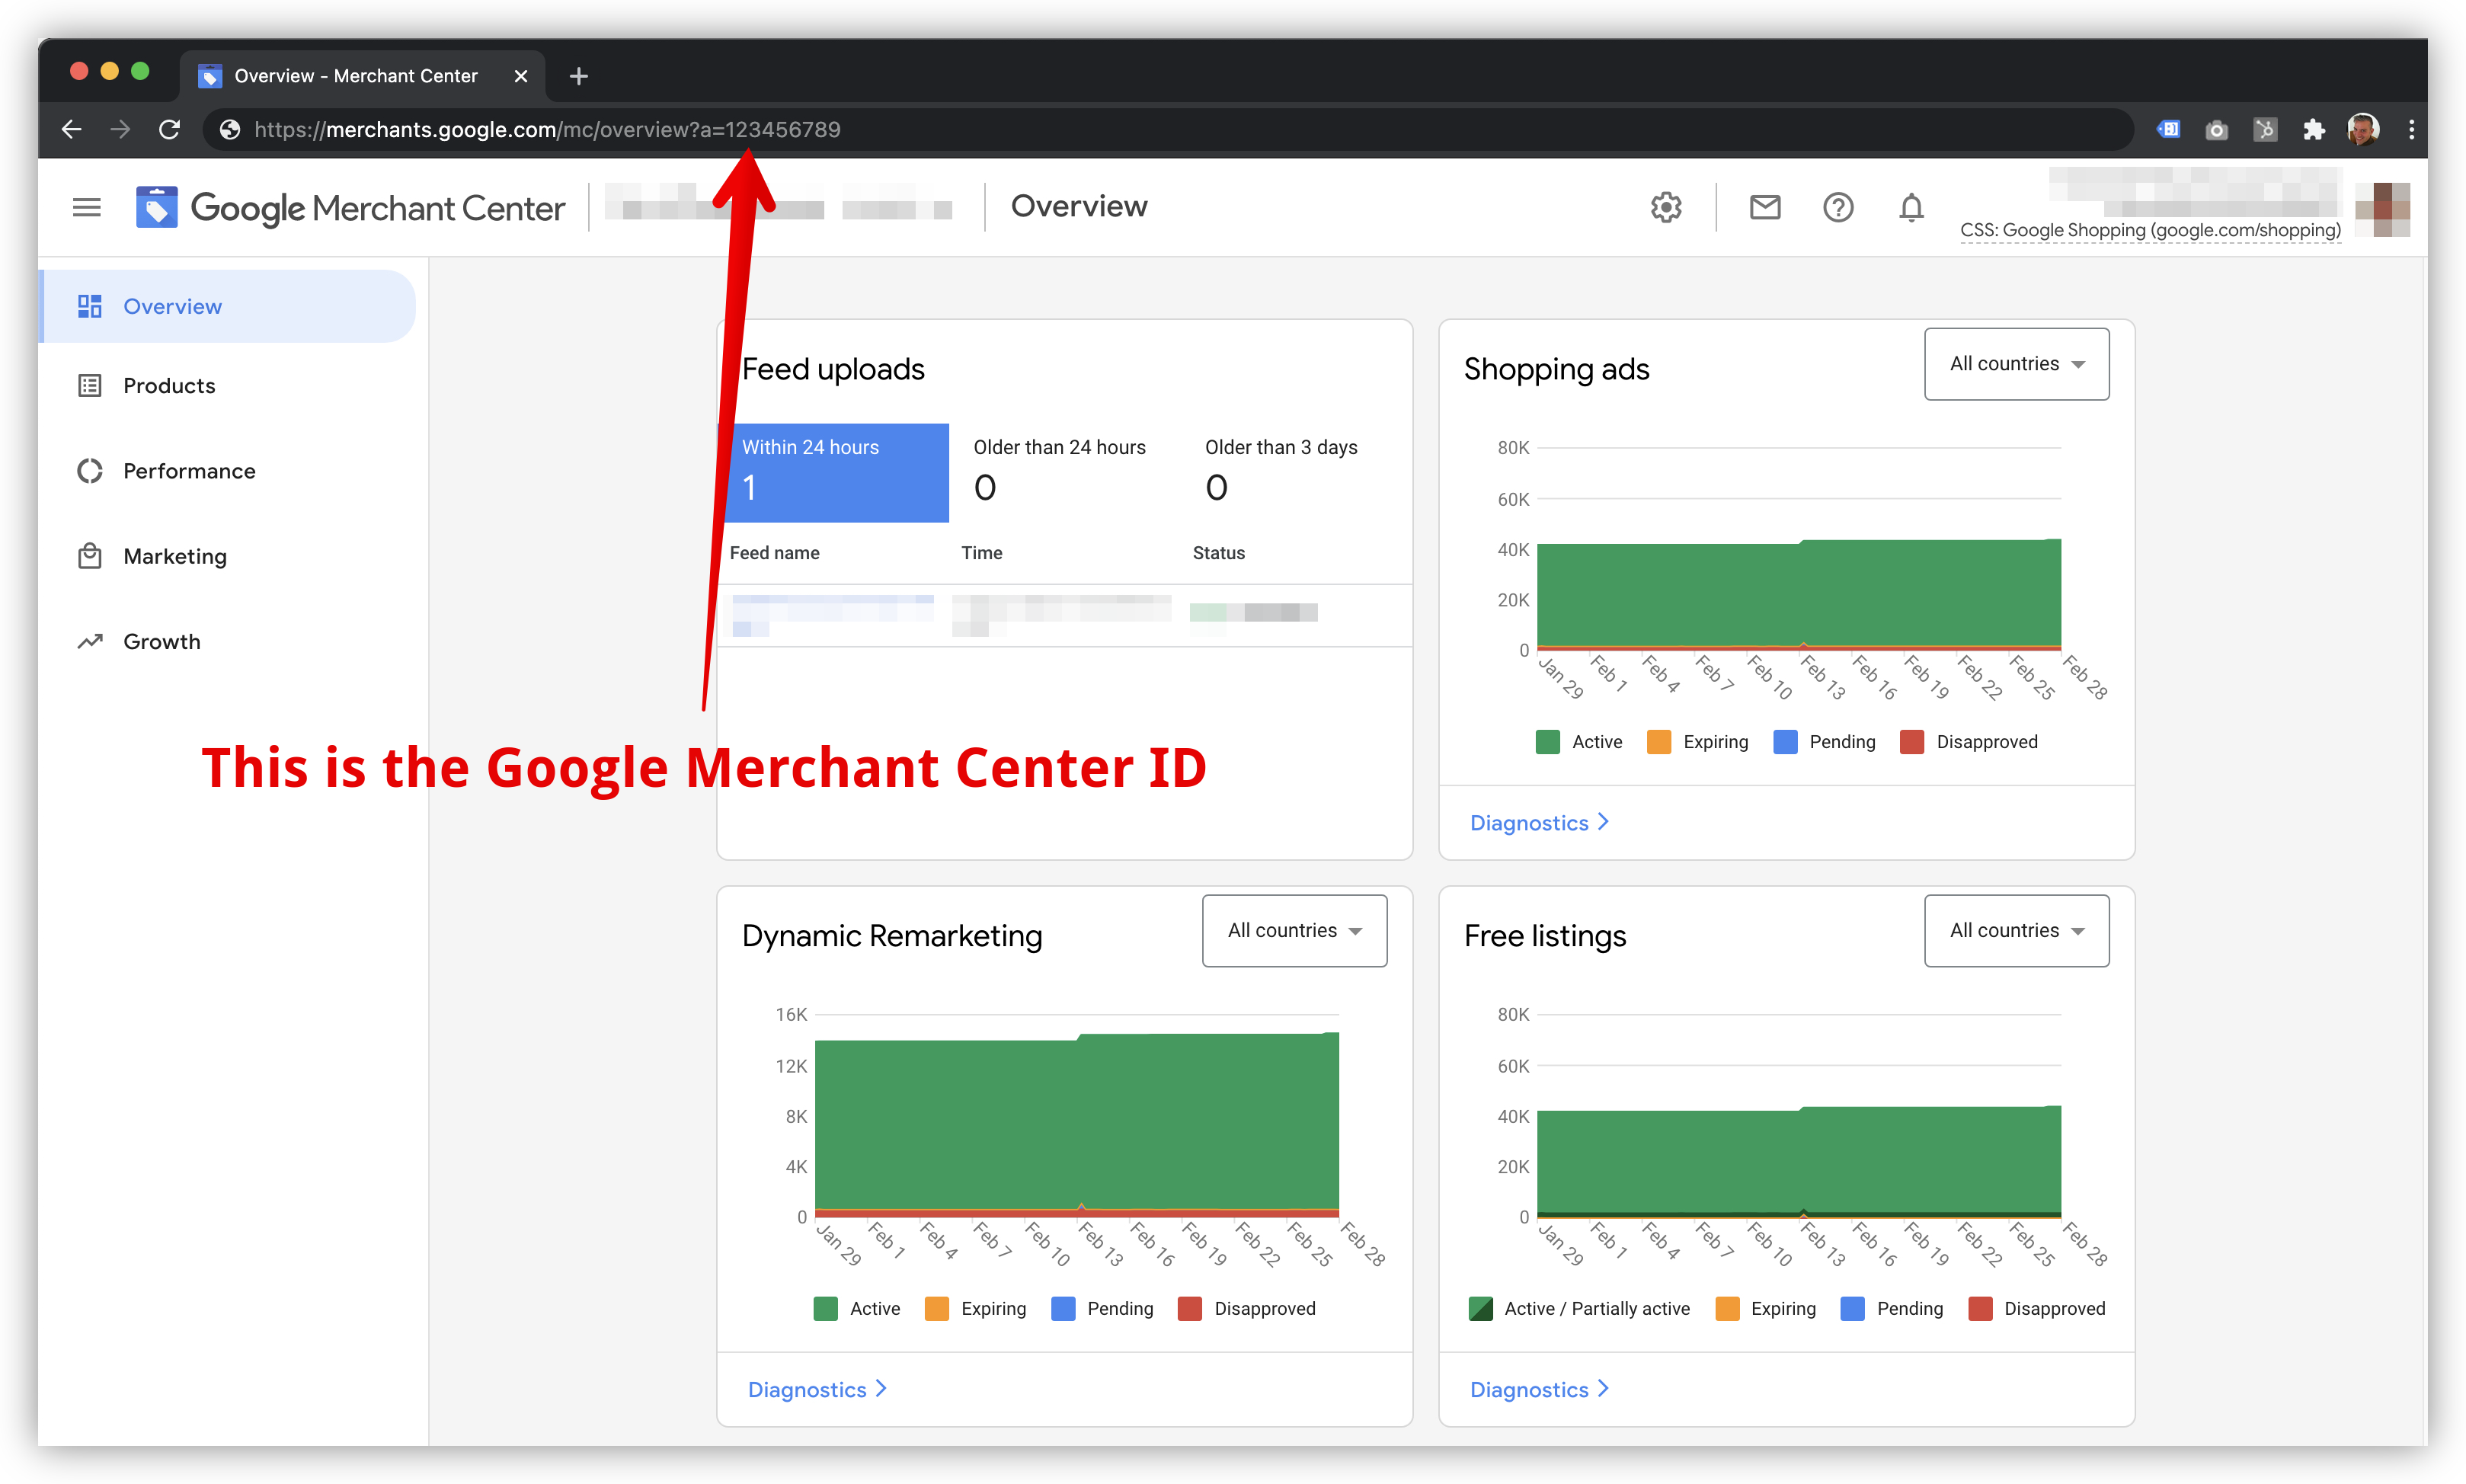Open Free listings Diagnostics link
This screenshot has height=1484, width=2466.
click(1538, 1389)
